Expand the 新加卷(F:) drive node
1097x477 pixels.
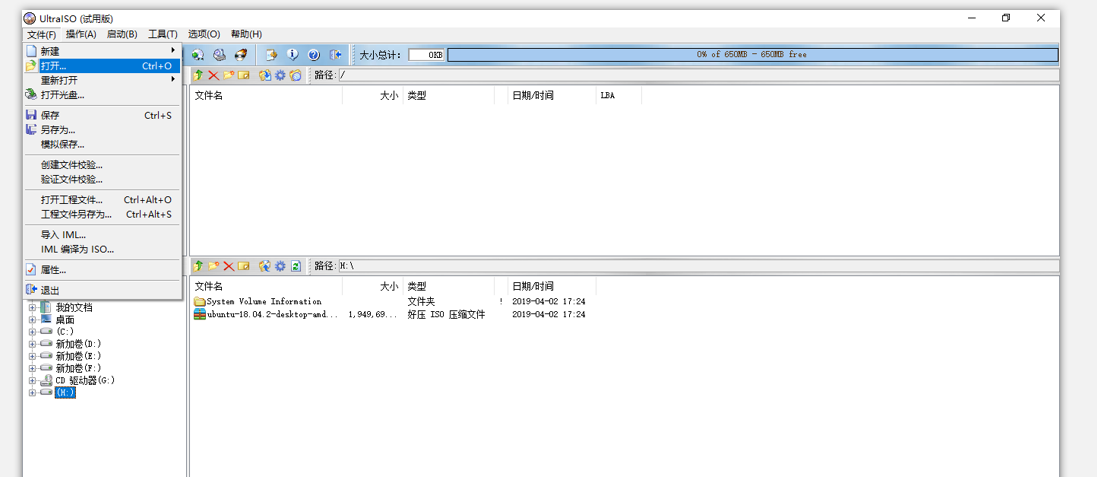pyautogui.click(x=31, y=368)
